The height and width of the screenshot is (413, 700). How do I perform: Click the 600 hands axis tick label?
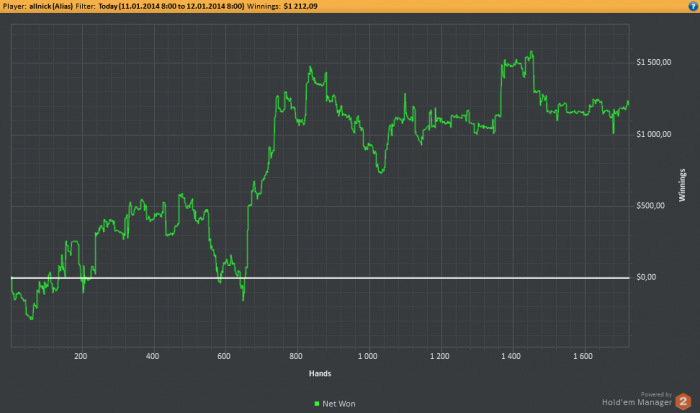pyautogui.click(x=224, y=356)
